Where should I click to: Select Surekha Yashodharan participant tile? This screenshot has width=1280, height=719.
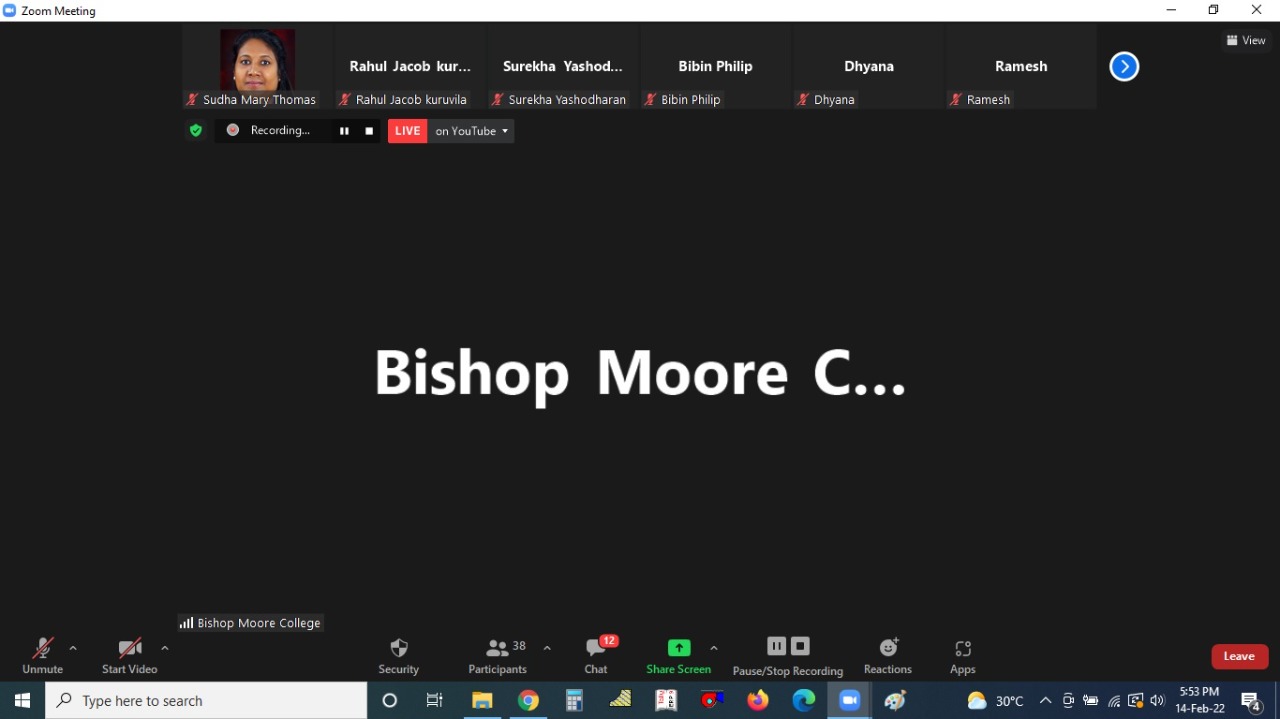point(563,67)
